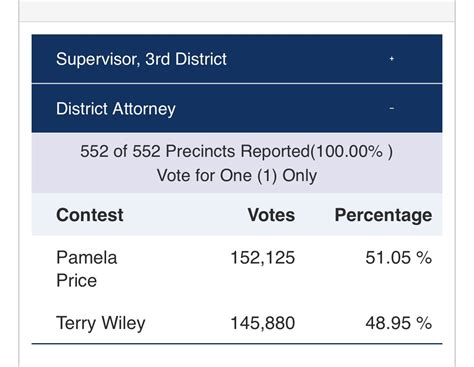Click the Pamela Price candidate name
474x367 pixels.
(87, 269)
